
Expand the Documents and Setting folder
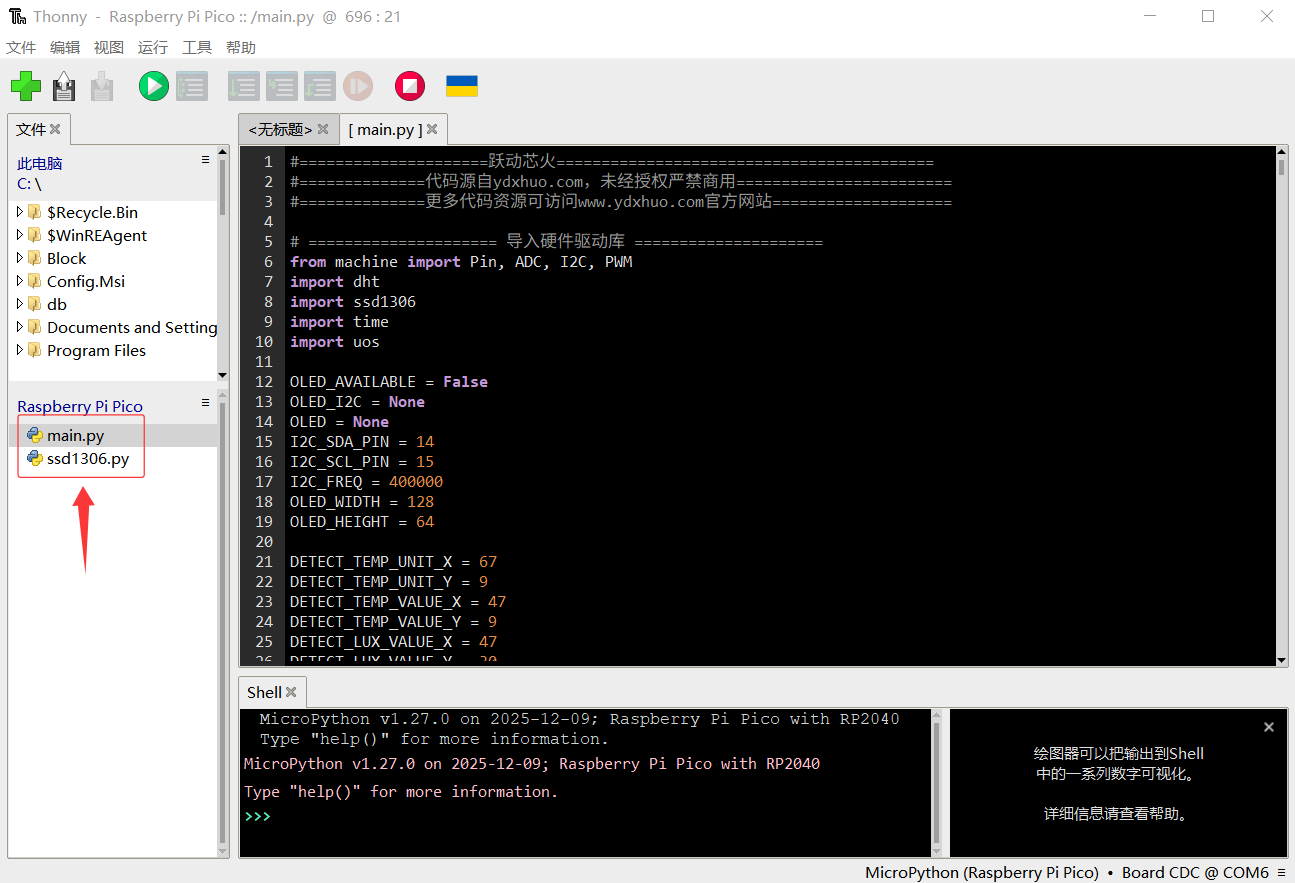(x=20, y=327)
